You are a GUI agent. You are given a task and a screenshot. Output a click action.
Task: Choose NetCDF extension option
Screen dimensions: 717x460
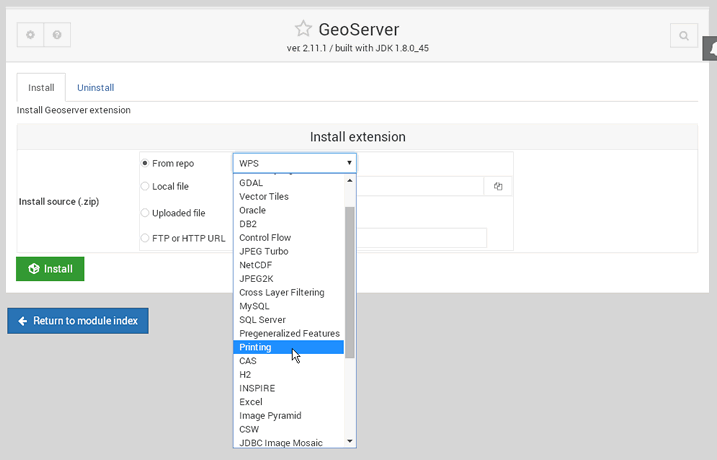click(289, 265)
